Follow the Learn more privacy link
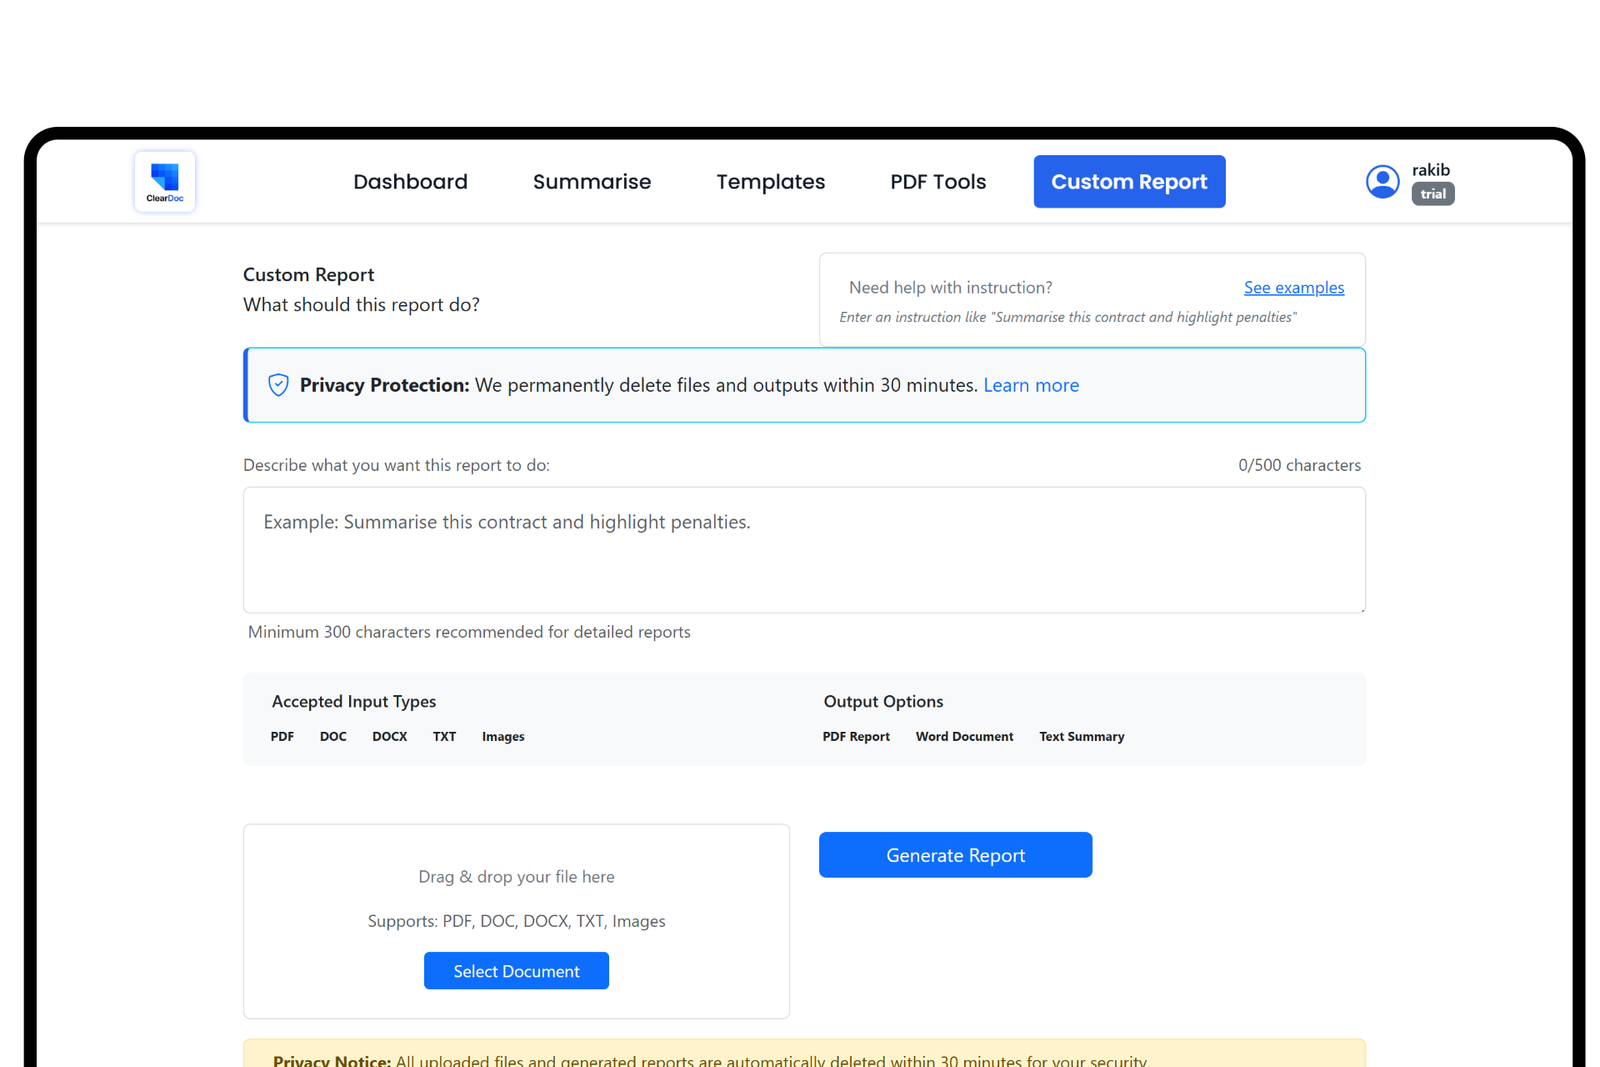The image size is (1600, 1067). click(1030, 385)
